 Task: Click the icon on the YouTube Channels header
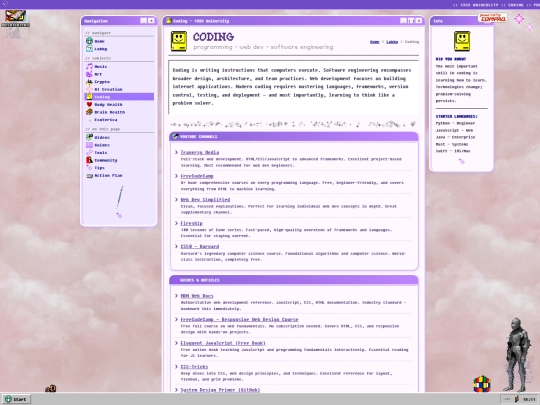[x=175, y=136]
